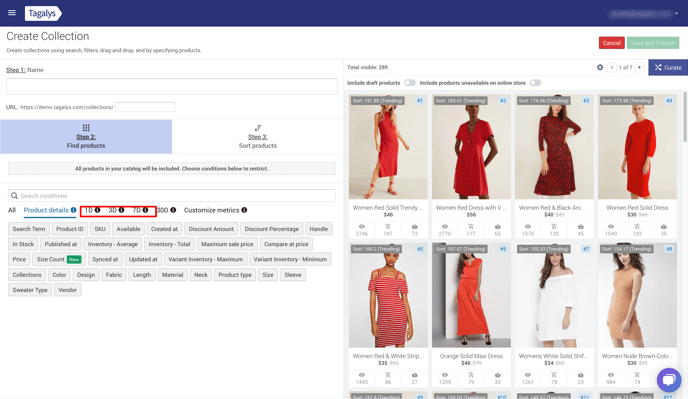Select Step 3 Sort products tab
Image resolution: width=688 pixels, height=399 pixels.
pos(258,137)
